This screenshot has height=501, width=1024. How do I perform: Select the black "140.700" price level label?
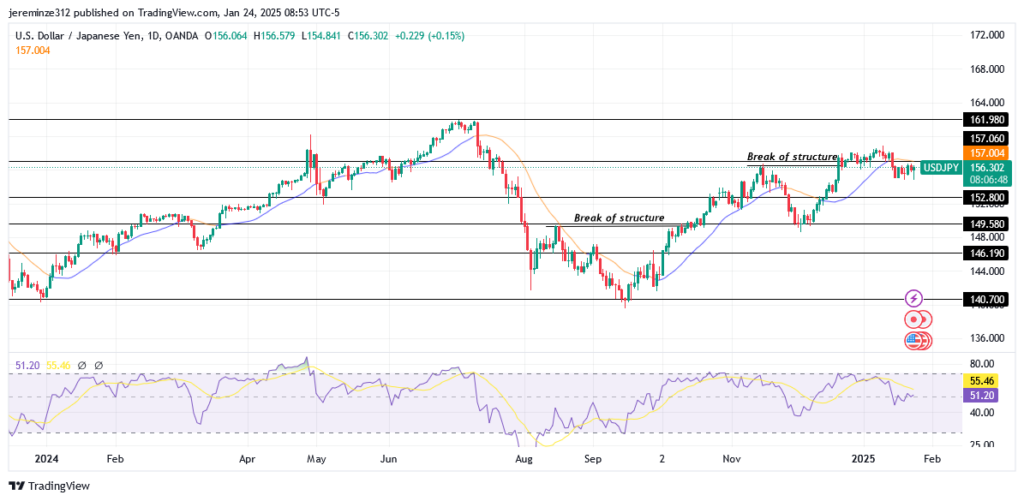987,300
